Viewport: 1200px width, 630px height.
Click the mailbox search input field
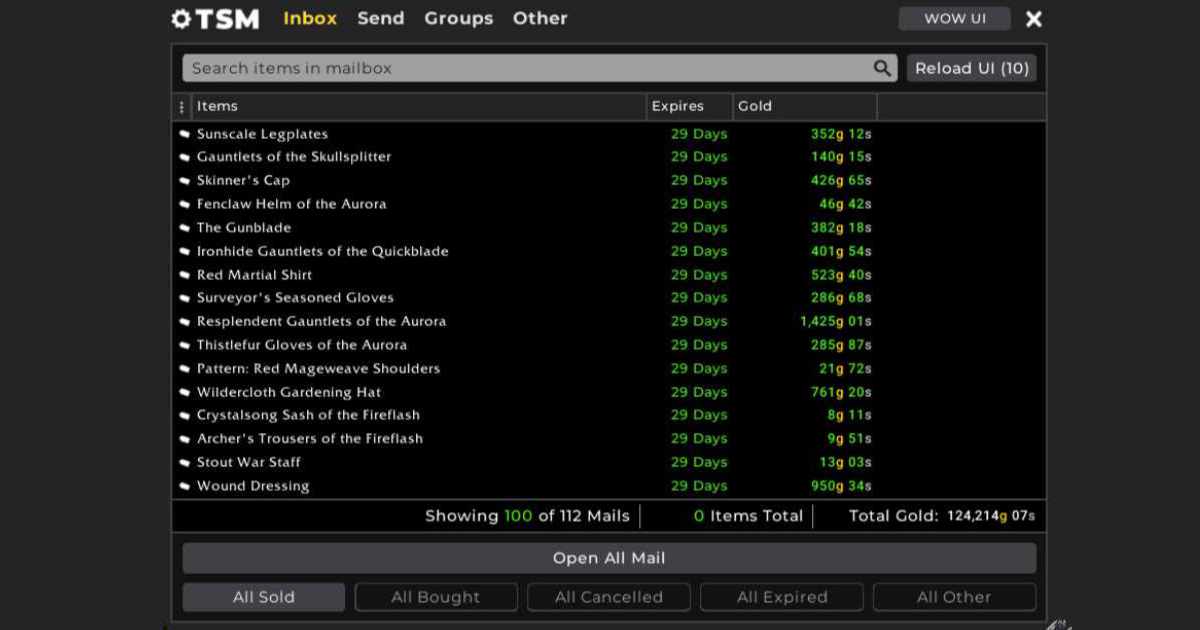[500, 67]
